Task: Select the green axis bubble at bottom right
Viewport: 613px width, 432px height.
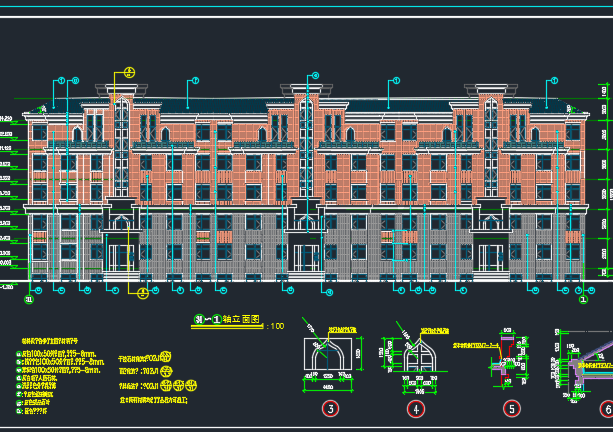Action: pyautogui.click(x=583, y=297)
